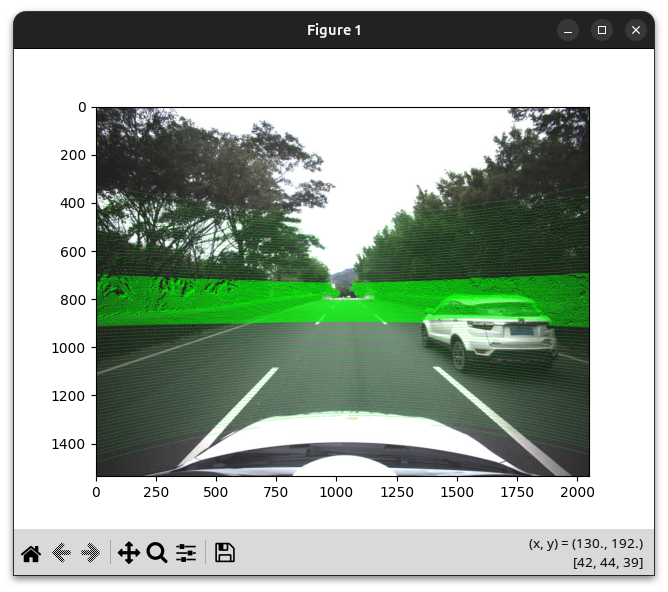Click the (x, y) coordinate readout
668x592 pixels.
(585, 543)
